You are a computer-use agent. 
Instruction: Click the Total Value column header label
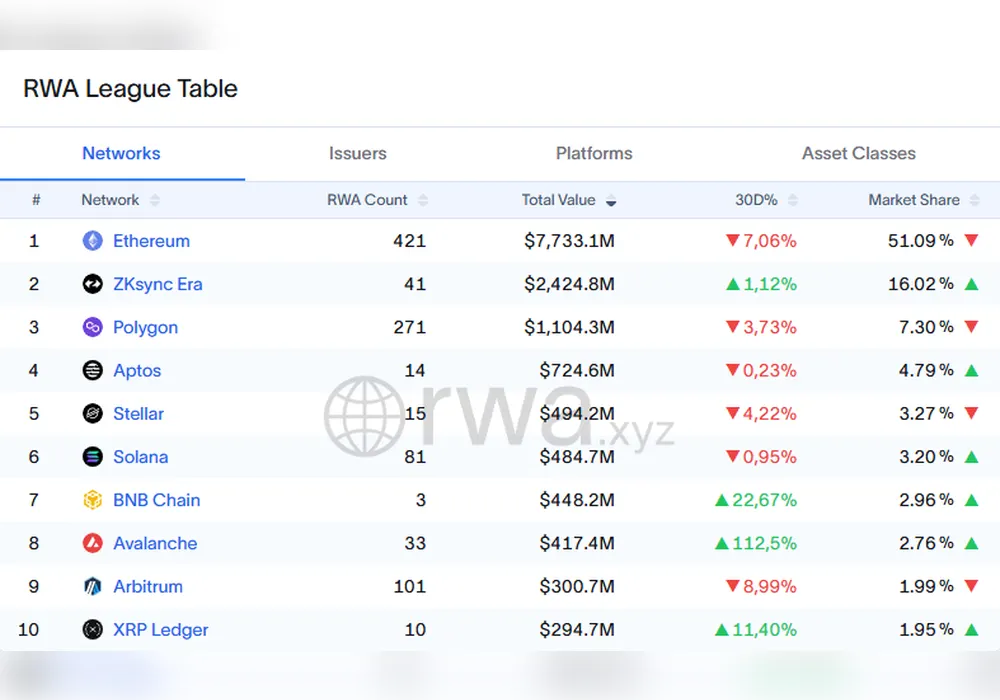[x=558, y=200]
